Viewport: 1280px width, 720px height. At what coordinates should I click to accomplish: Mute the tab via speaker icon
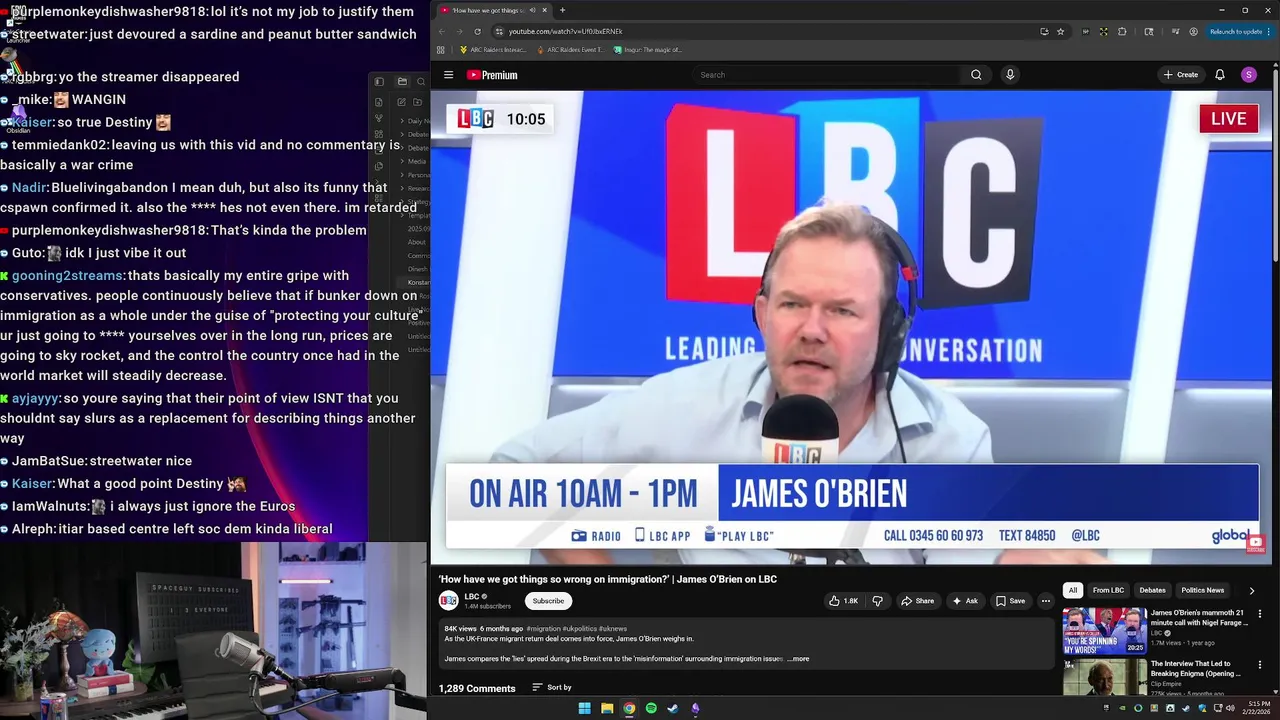[533, 10]
